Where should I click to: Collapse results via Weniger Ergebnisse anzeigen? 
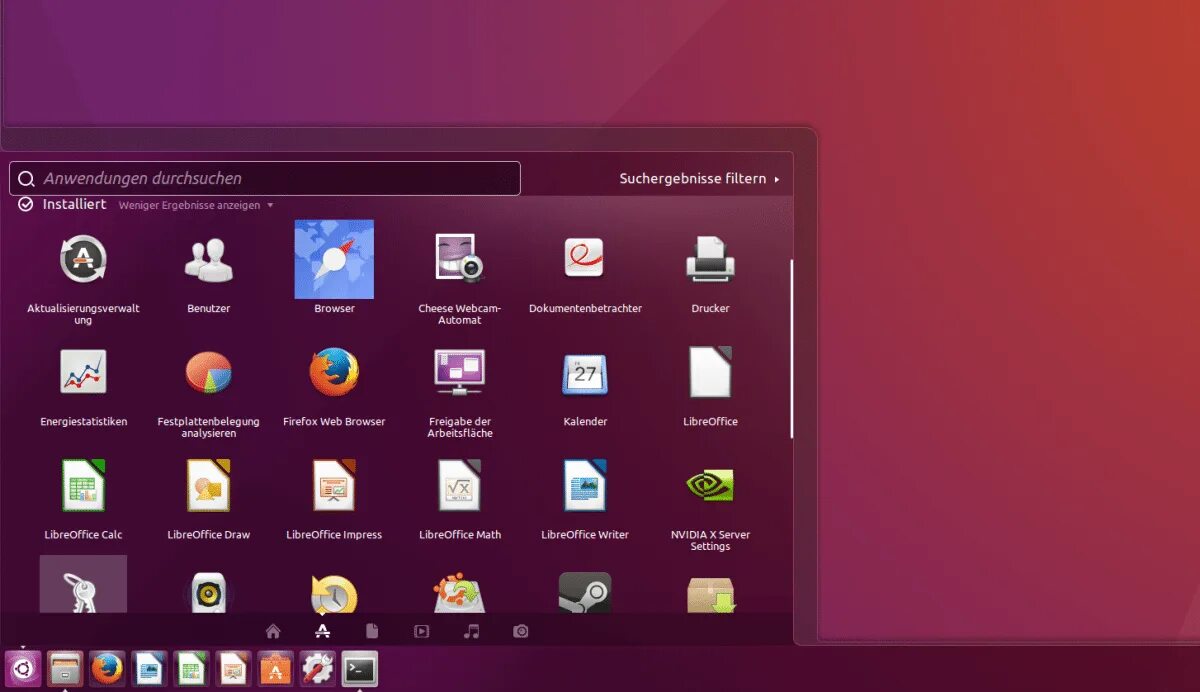click(x=196, y=205)
